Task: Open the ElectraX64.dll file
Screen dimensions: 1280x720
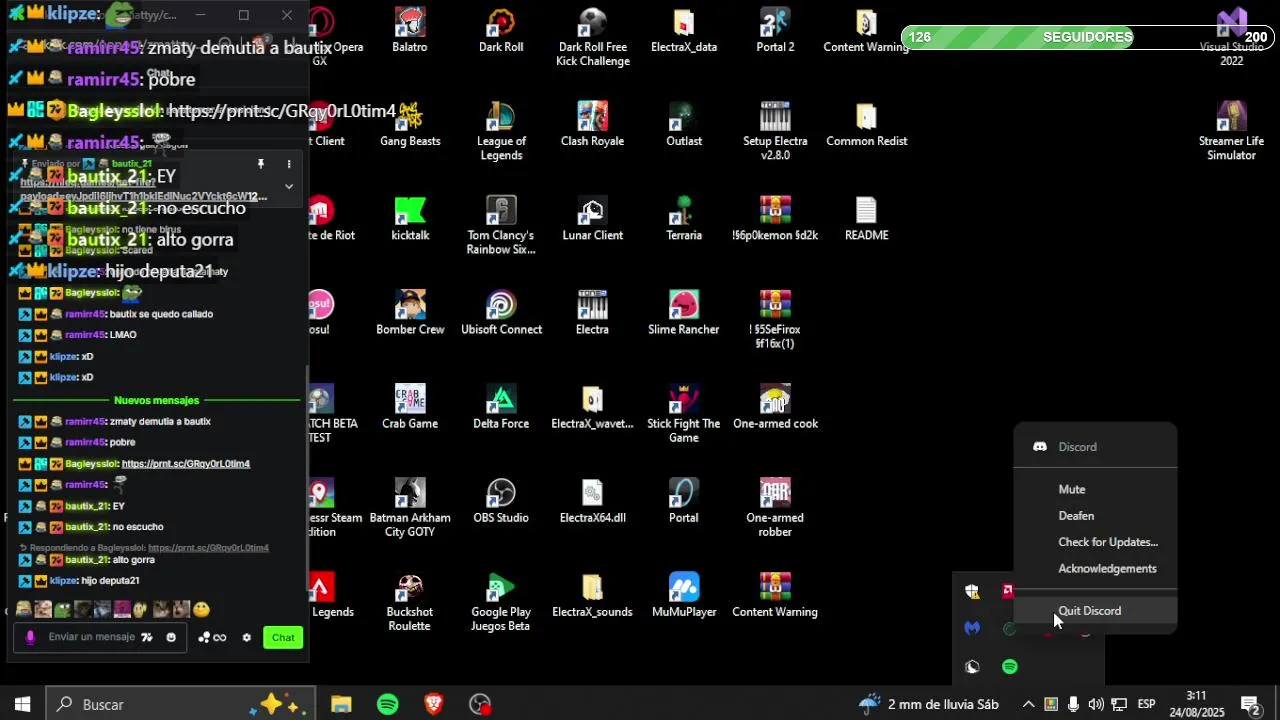Action: pos(592,501)
